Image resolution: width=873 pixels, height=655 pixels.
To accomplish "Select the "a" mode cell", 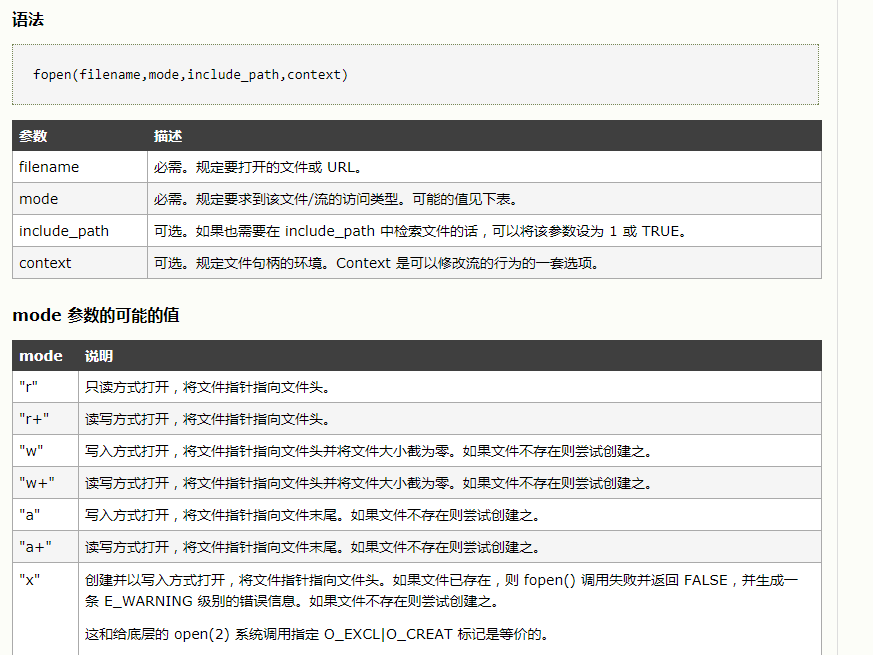I will coord(30,515).
